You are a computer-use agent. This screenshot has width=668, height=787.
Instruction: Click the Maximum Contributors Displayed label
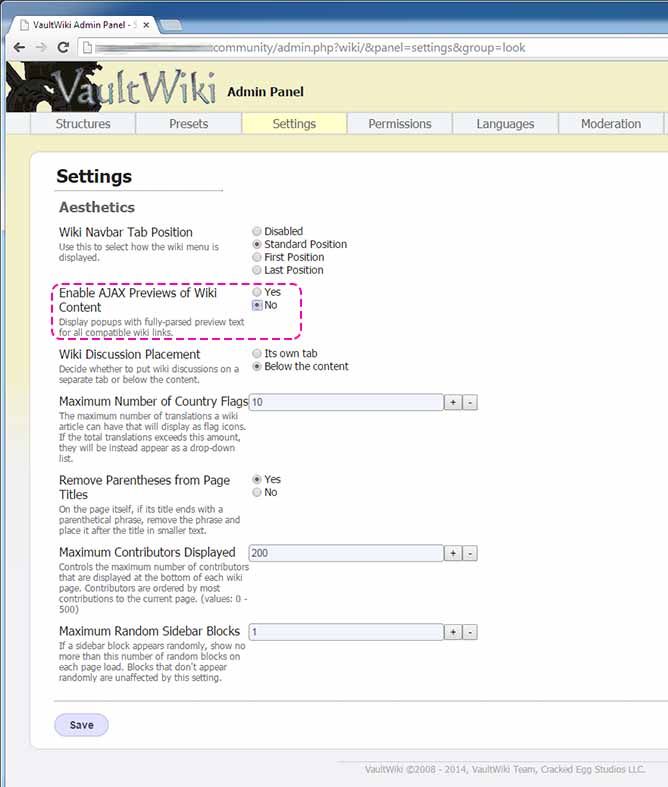(x=147, y=552)
